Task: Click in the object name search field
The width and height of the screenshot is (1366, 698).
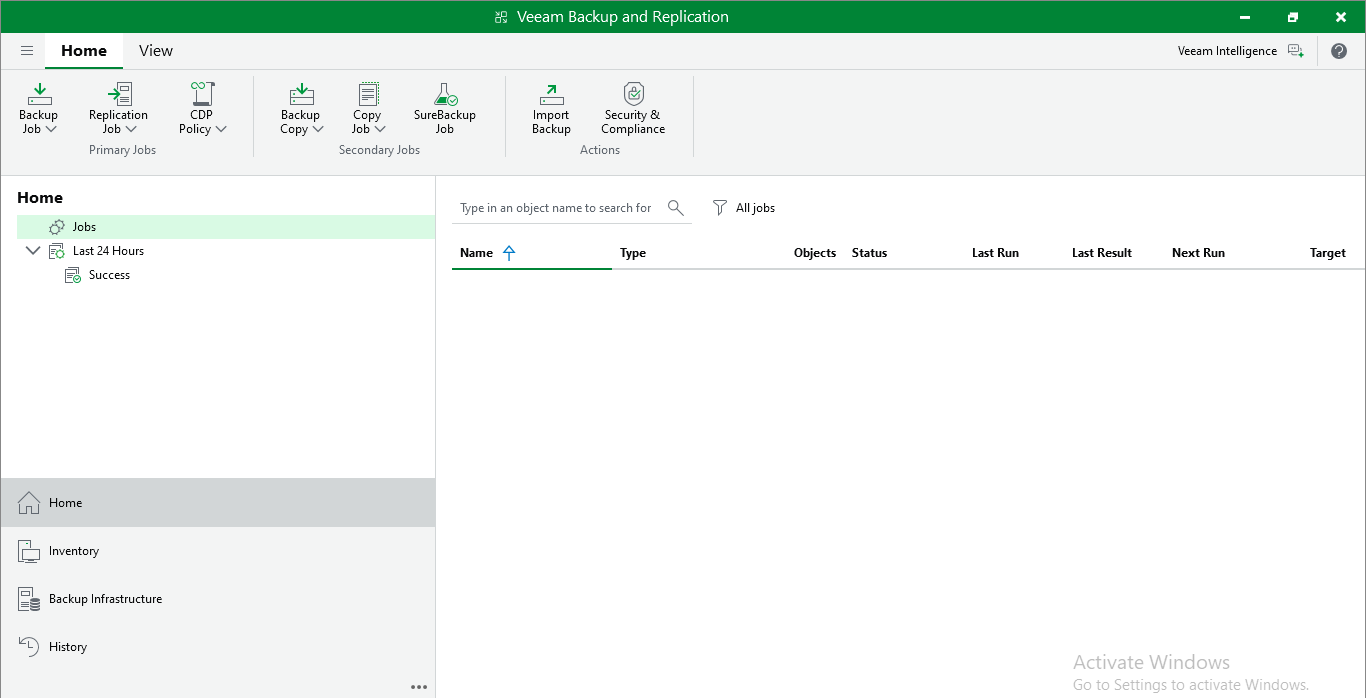Action: click(556, 208)
